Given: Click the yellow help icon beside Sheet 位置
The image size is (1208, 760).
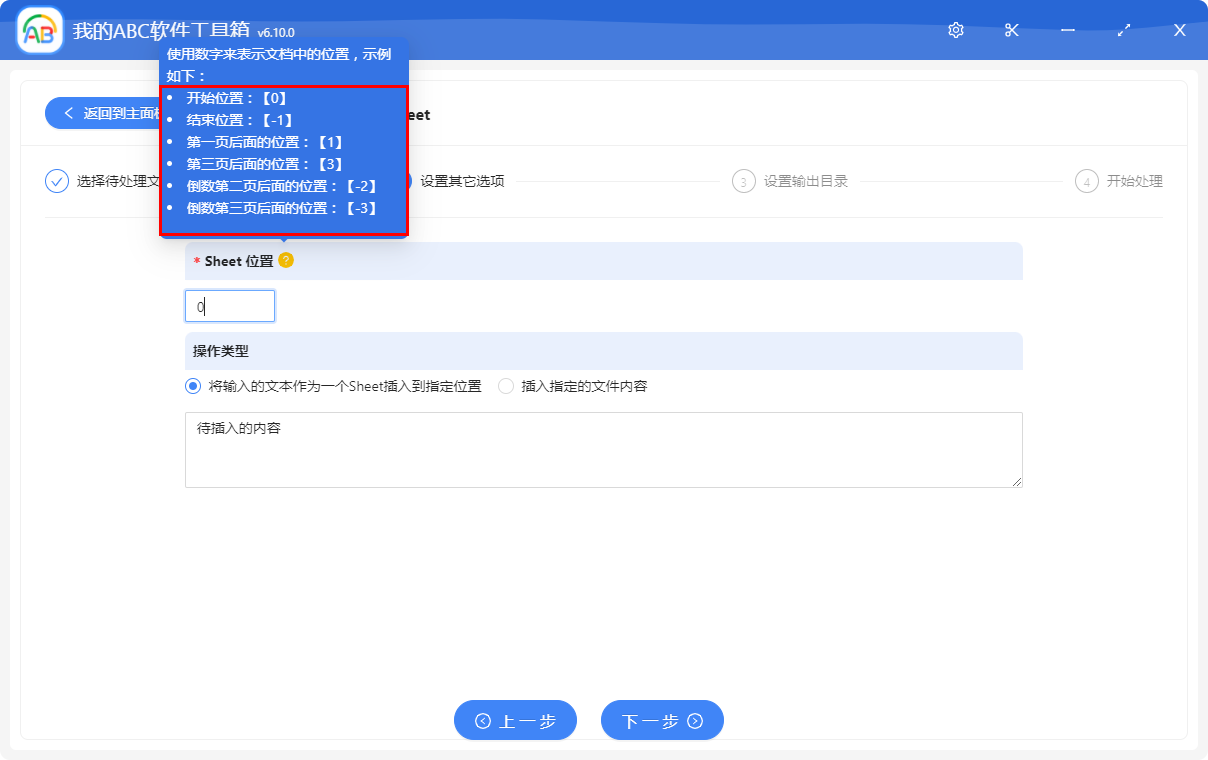Looking at the screenshot, I should click(286, 260).
